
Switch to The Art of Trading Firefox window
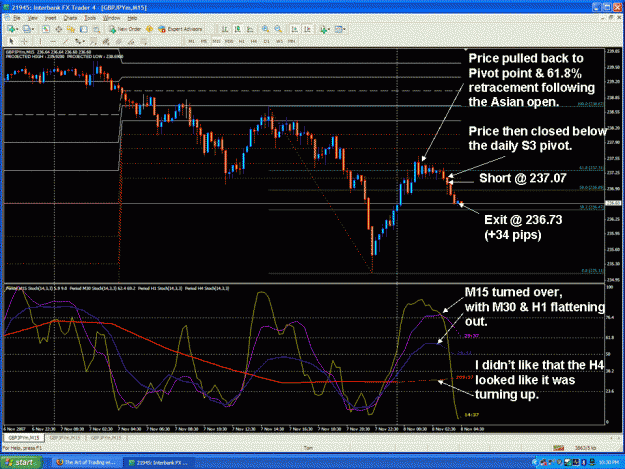pos(86,462)
